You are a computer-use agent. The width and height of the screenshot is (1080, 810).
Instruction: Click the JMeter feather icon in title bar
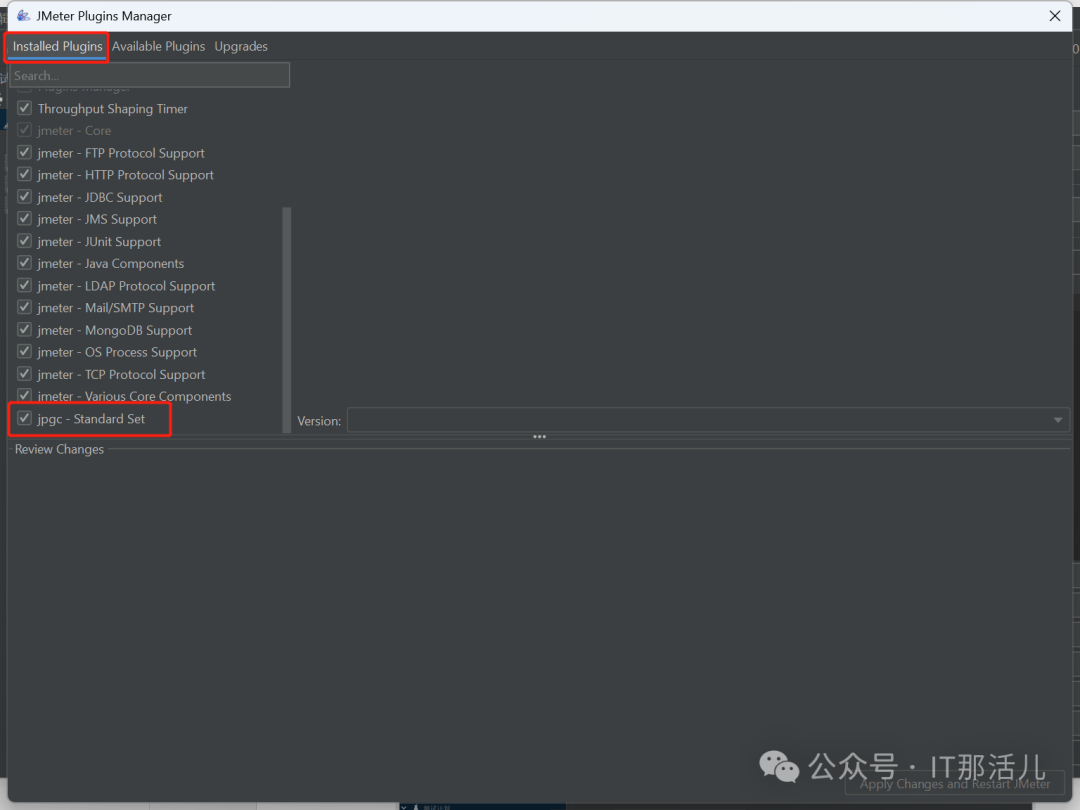click(x=23, y=16)
